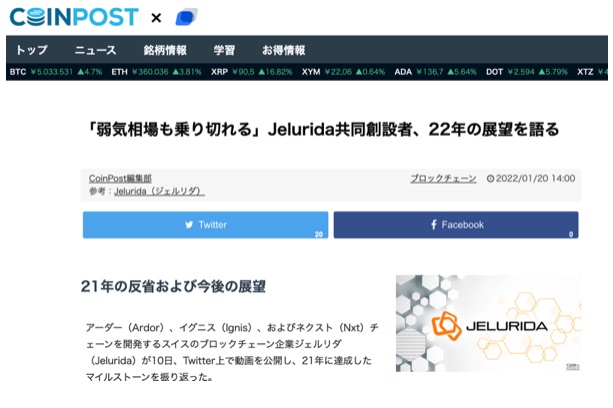This screenshot has height=408, width=613.
Task: Open the Jelurida（ジェルリダ） reference link
Action: pyautogui.click(x=159, y=191)
